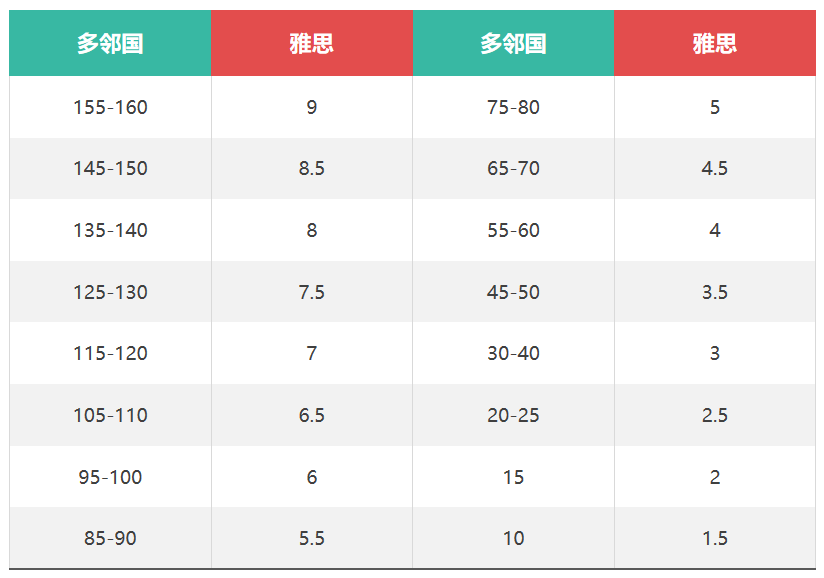
Task: Select the cell reading 105-110
Action: (110, 415)
